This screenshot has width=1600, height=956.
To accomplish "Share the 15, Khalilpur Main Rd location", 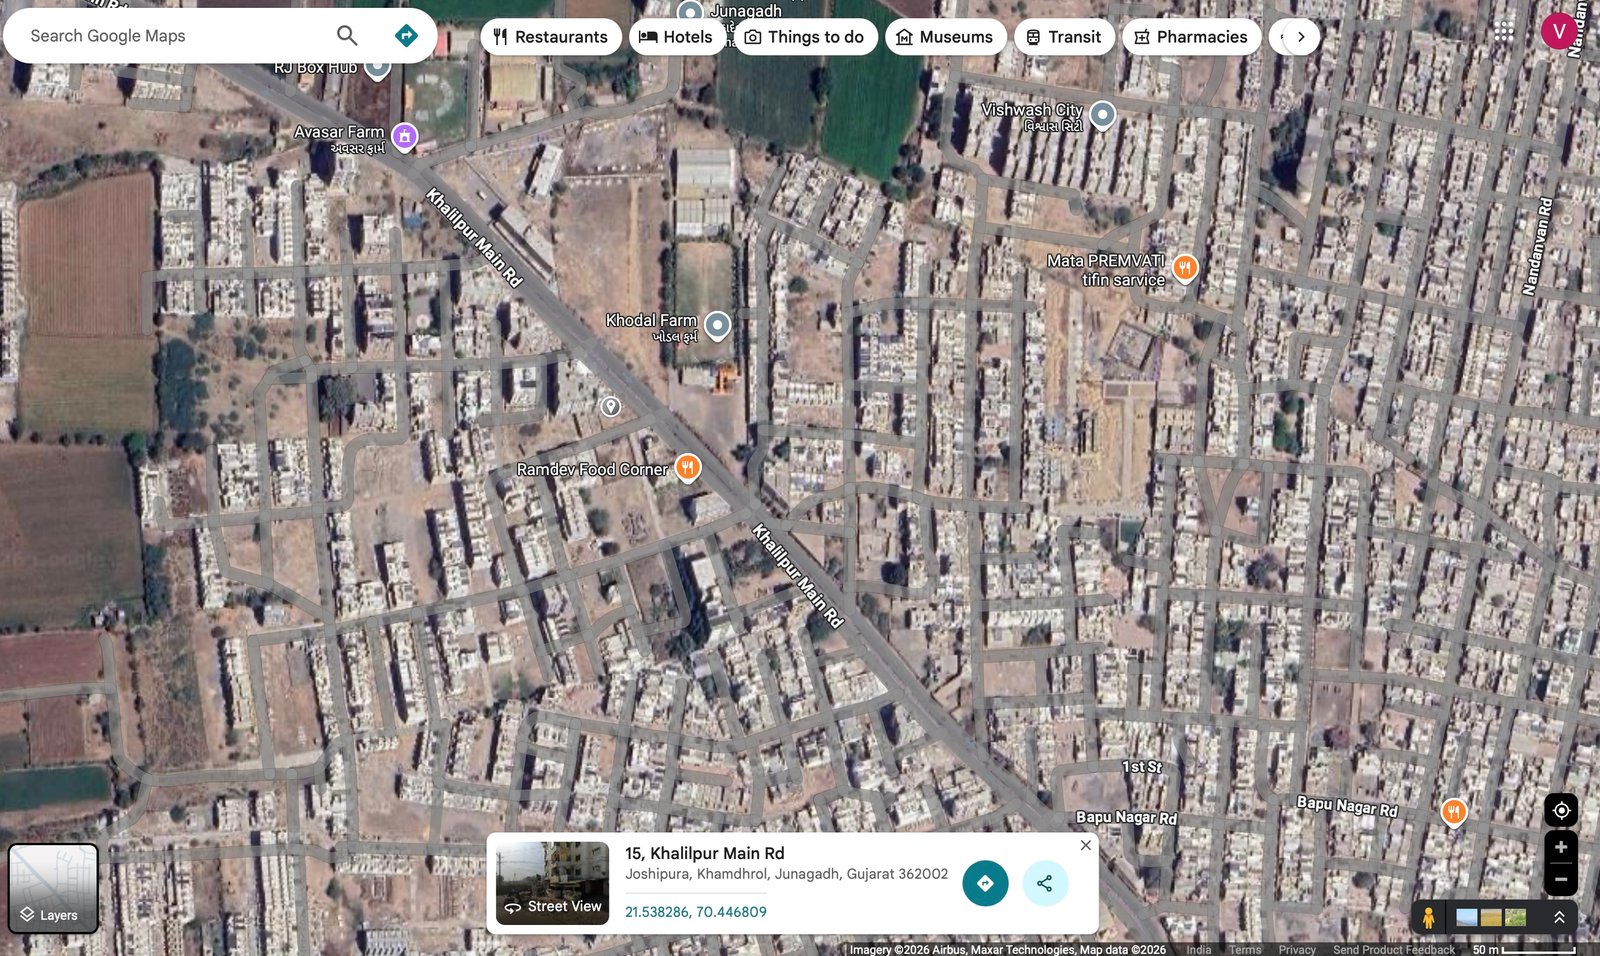I will 1045,883.
